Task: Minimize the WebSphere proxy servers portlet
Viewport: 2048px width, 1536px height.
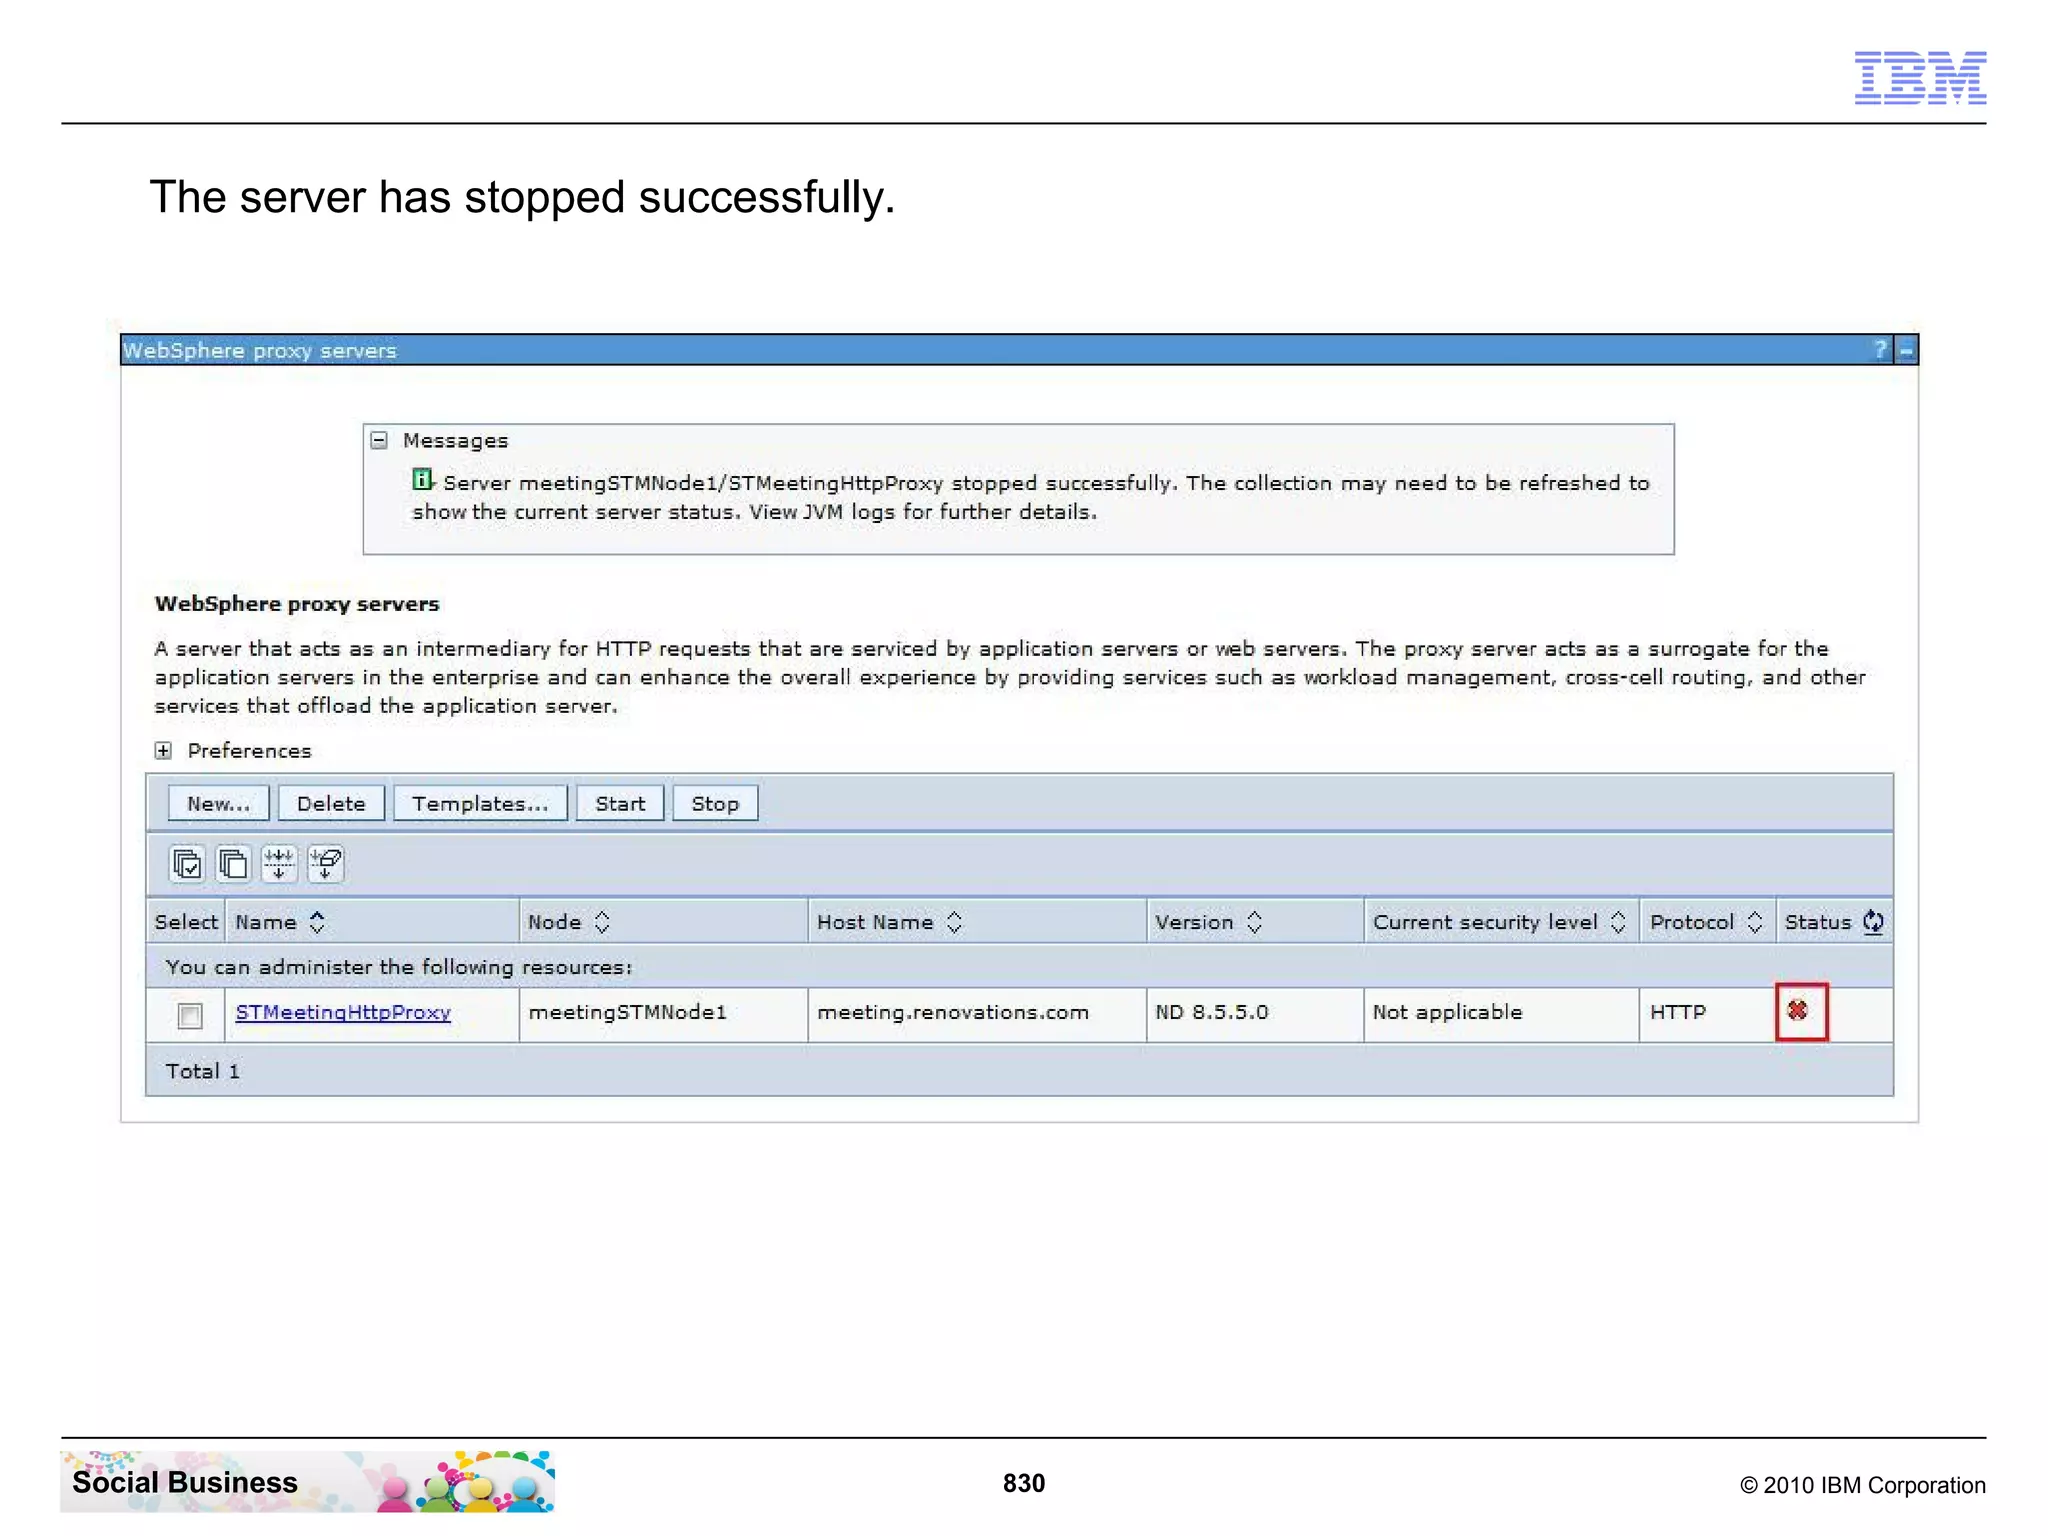Action: click(x=1906, y=351)
